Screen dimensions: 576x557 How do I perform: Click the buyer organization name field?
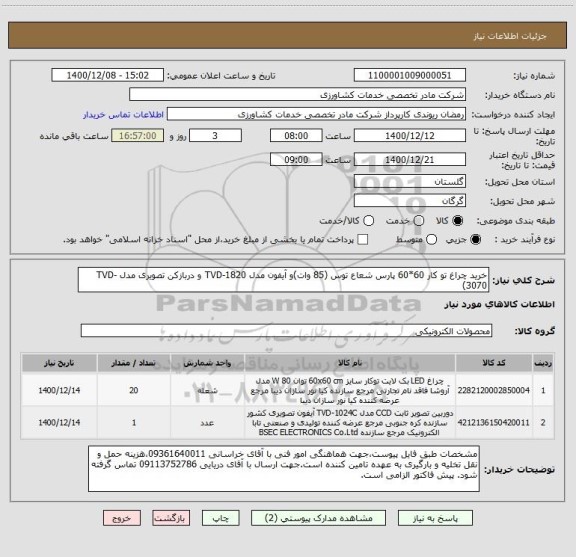tap(298, 95)
